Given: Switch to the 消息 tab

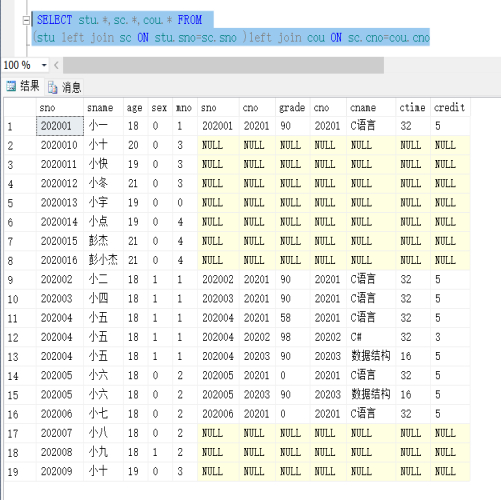Looking at the screenshot, I should point(65,87).
